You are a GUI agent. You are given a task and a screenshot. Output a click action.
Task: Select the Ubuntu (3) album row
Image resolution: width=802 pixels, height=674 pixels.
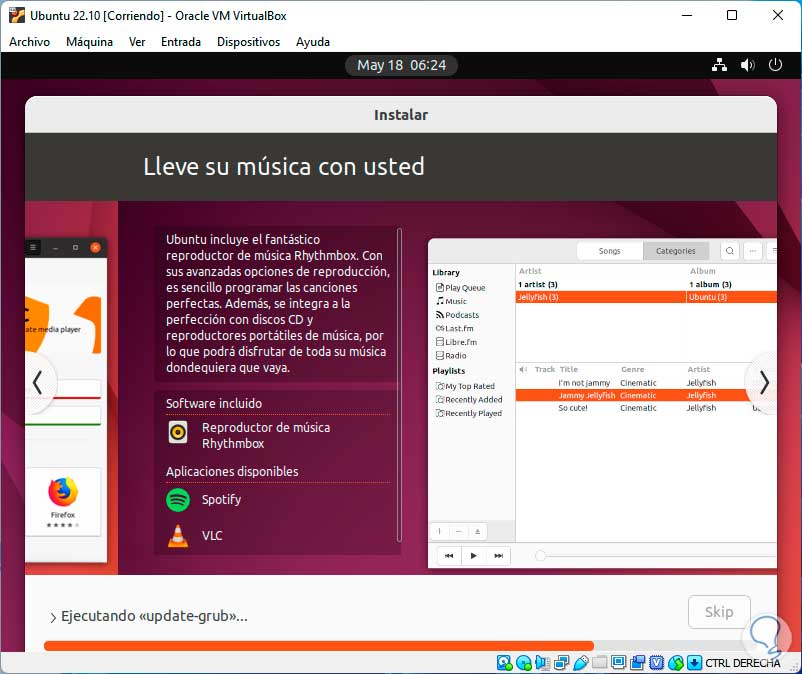(731, 297)
